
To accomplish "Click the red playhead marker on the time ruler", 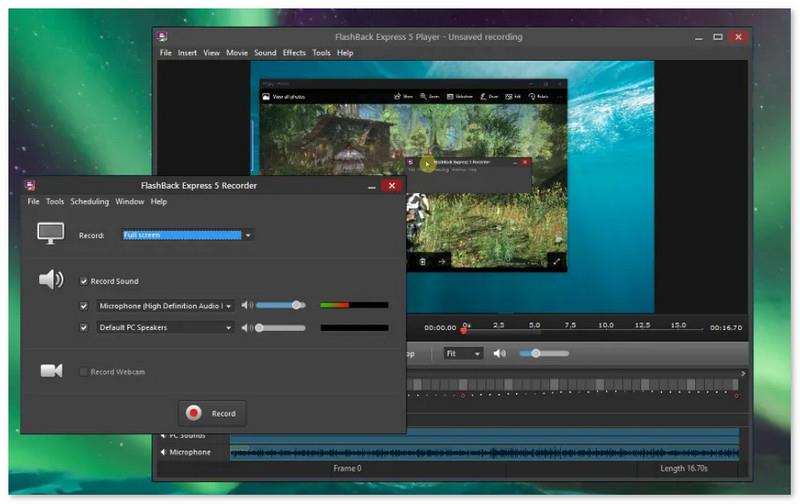I will [464, 330].
